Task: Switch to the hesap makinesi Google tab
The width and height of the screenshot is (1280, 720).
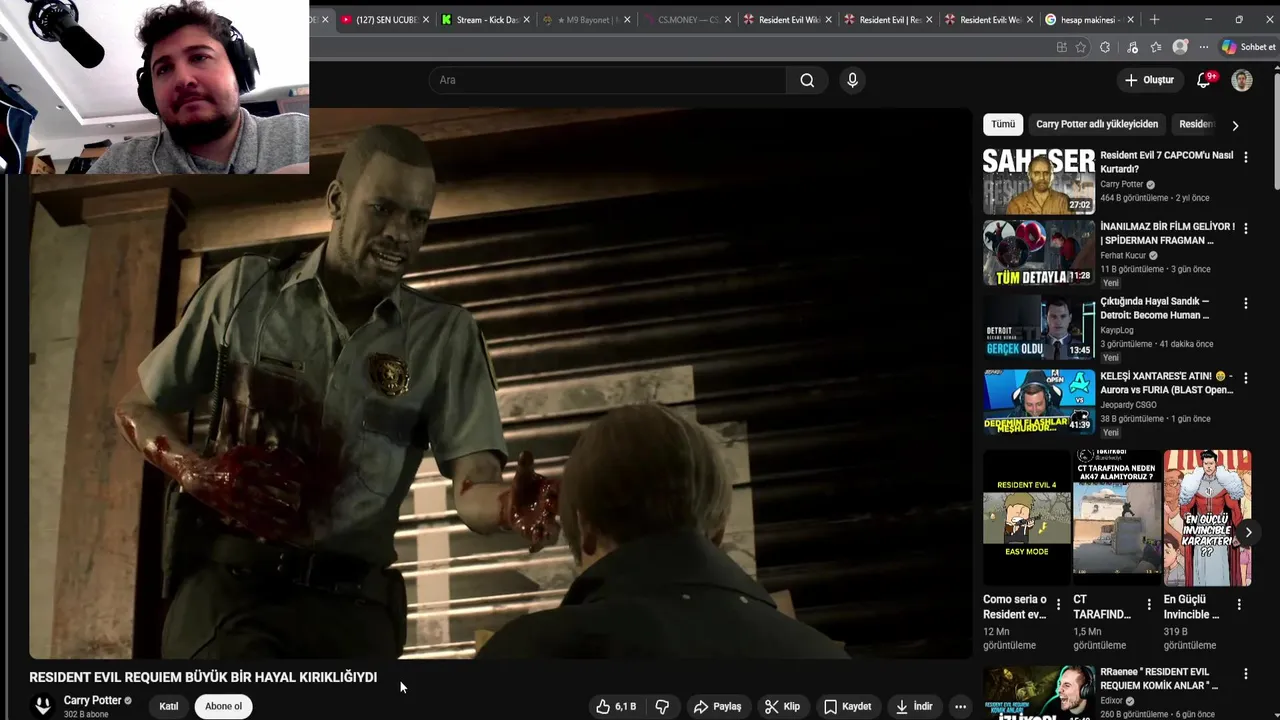Action: click(x=1088, y=19)
